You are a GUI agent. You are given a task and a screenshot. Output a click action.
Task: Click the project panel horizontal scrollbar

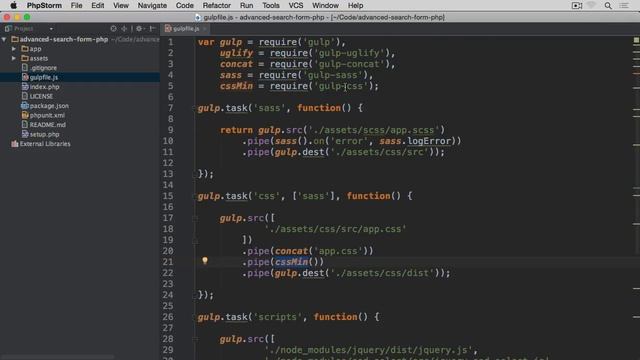57,357
